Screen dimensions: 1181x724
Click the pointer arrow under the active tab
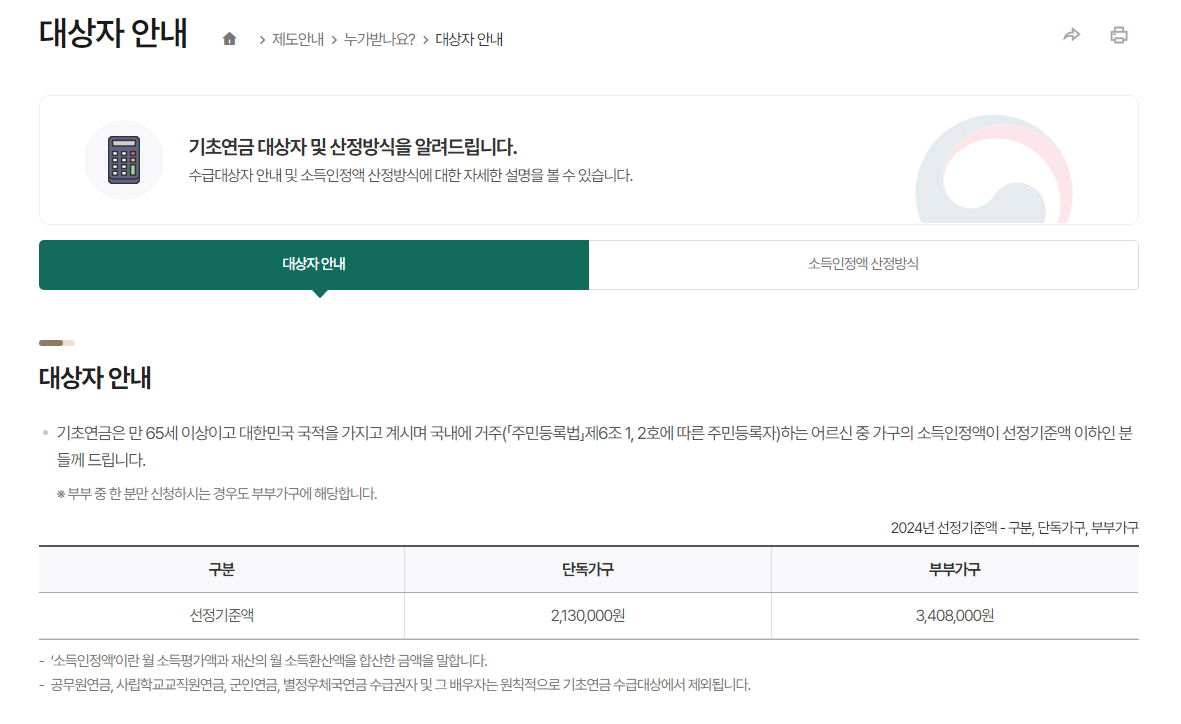(x=320, y=292)
